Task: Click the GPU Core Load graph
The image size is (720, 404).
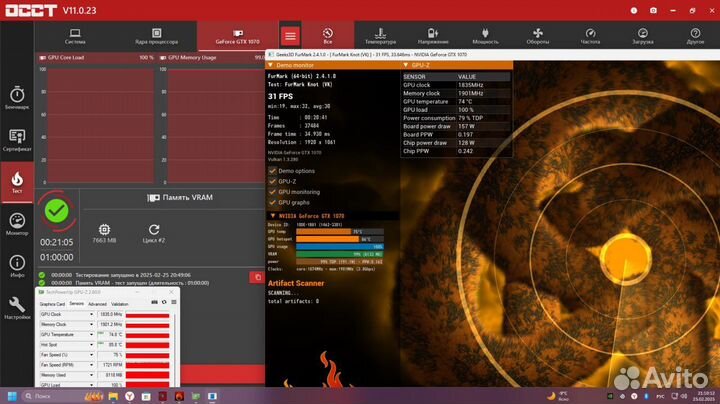Action: pos(101,125)
